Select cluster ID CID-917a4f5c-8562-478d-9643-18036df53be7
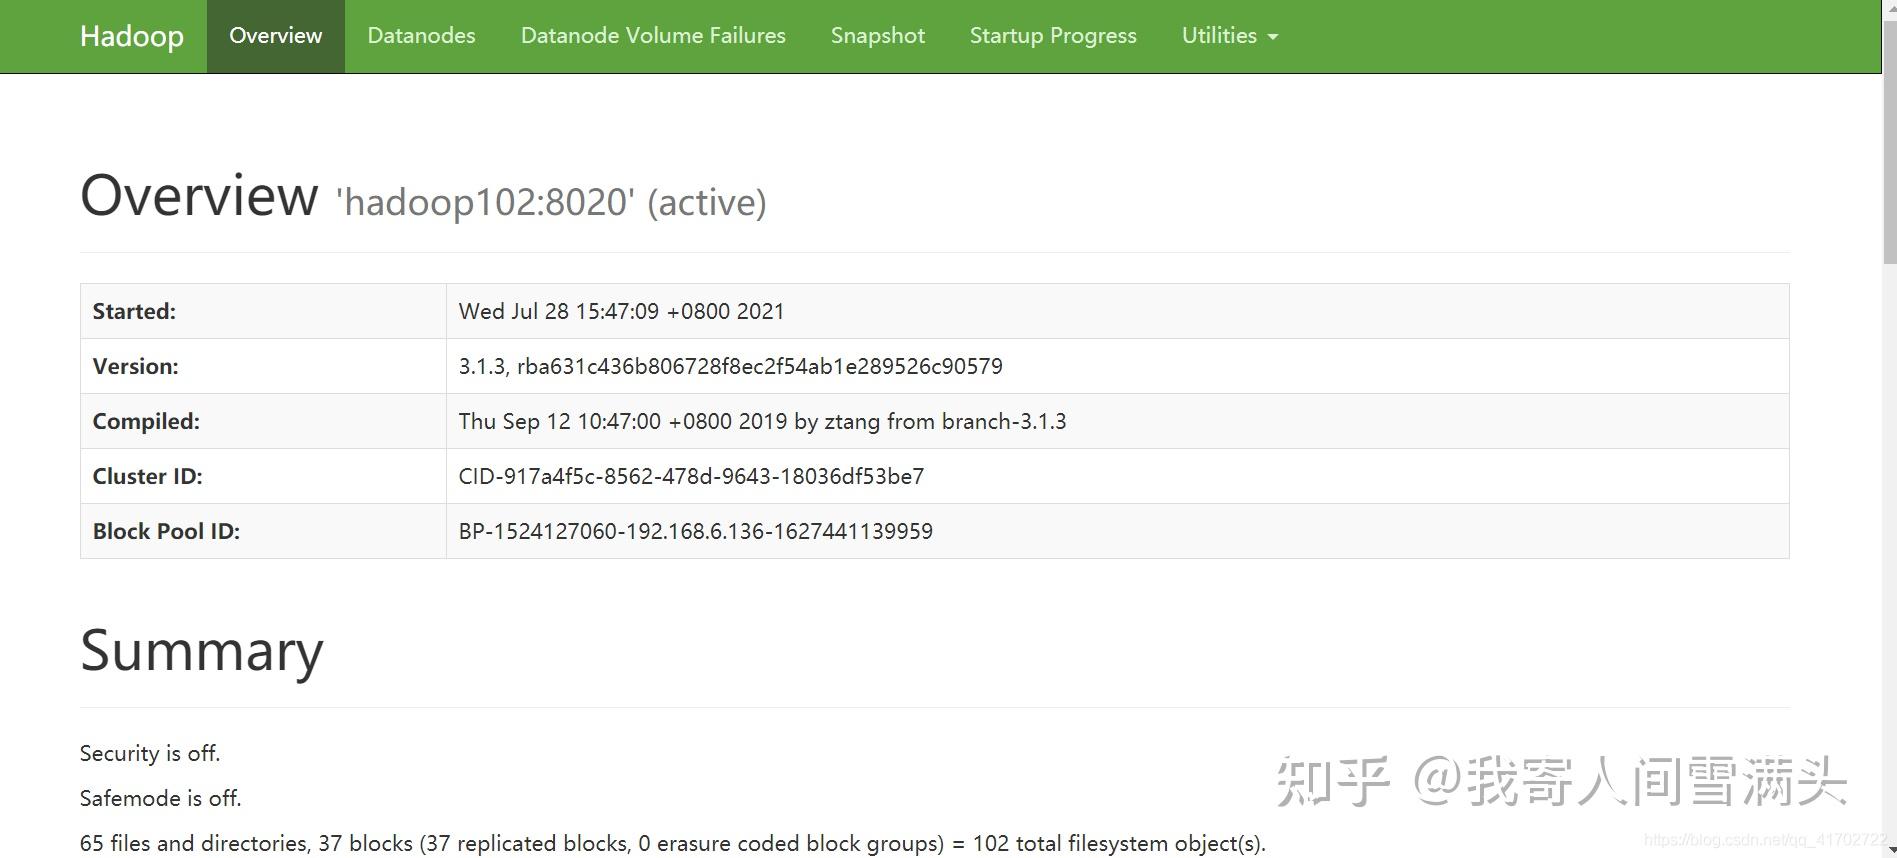The width and height of the screenshot is (1897, 858). click(x=691, y=476)
